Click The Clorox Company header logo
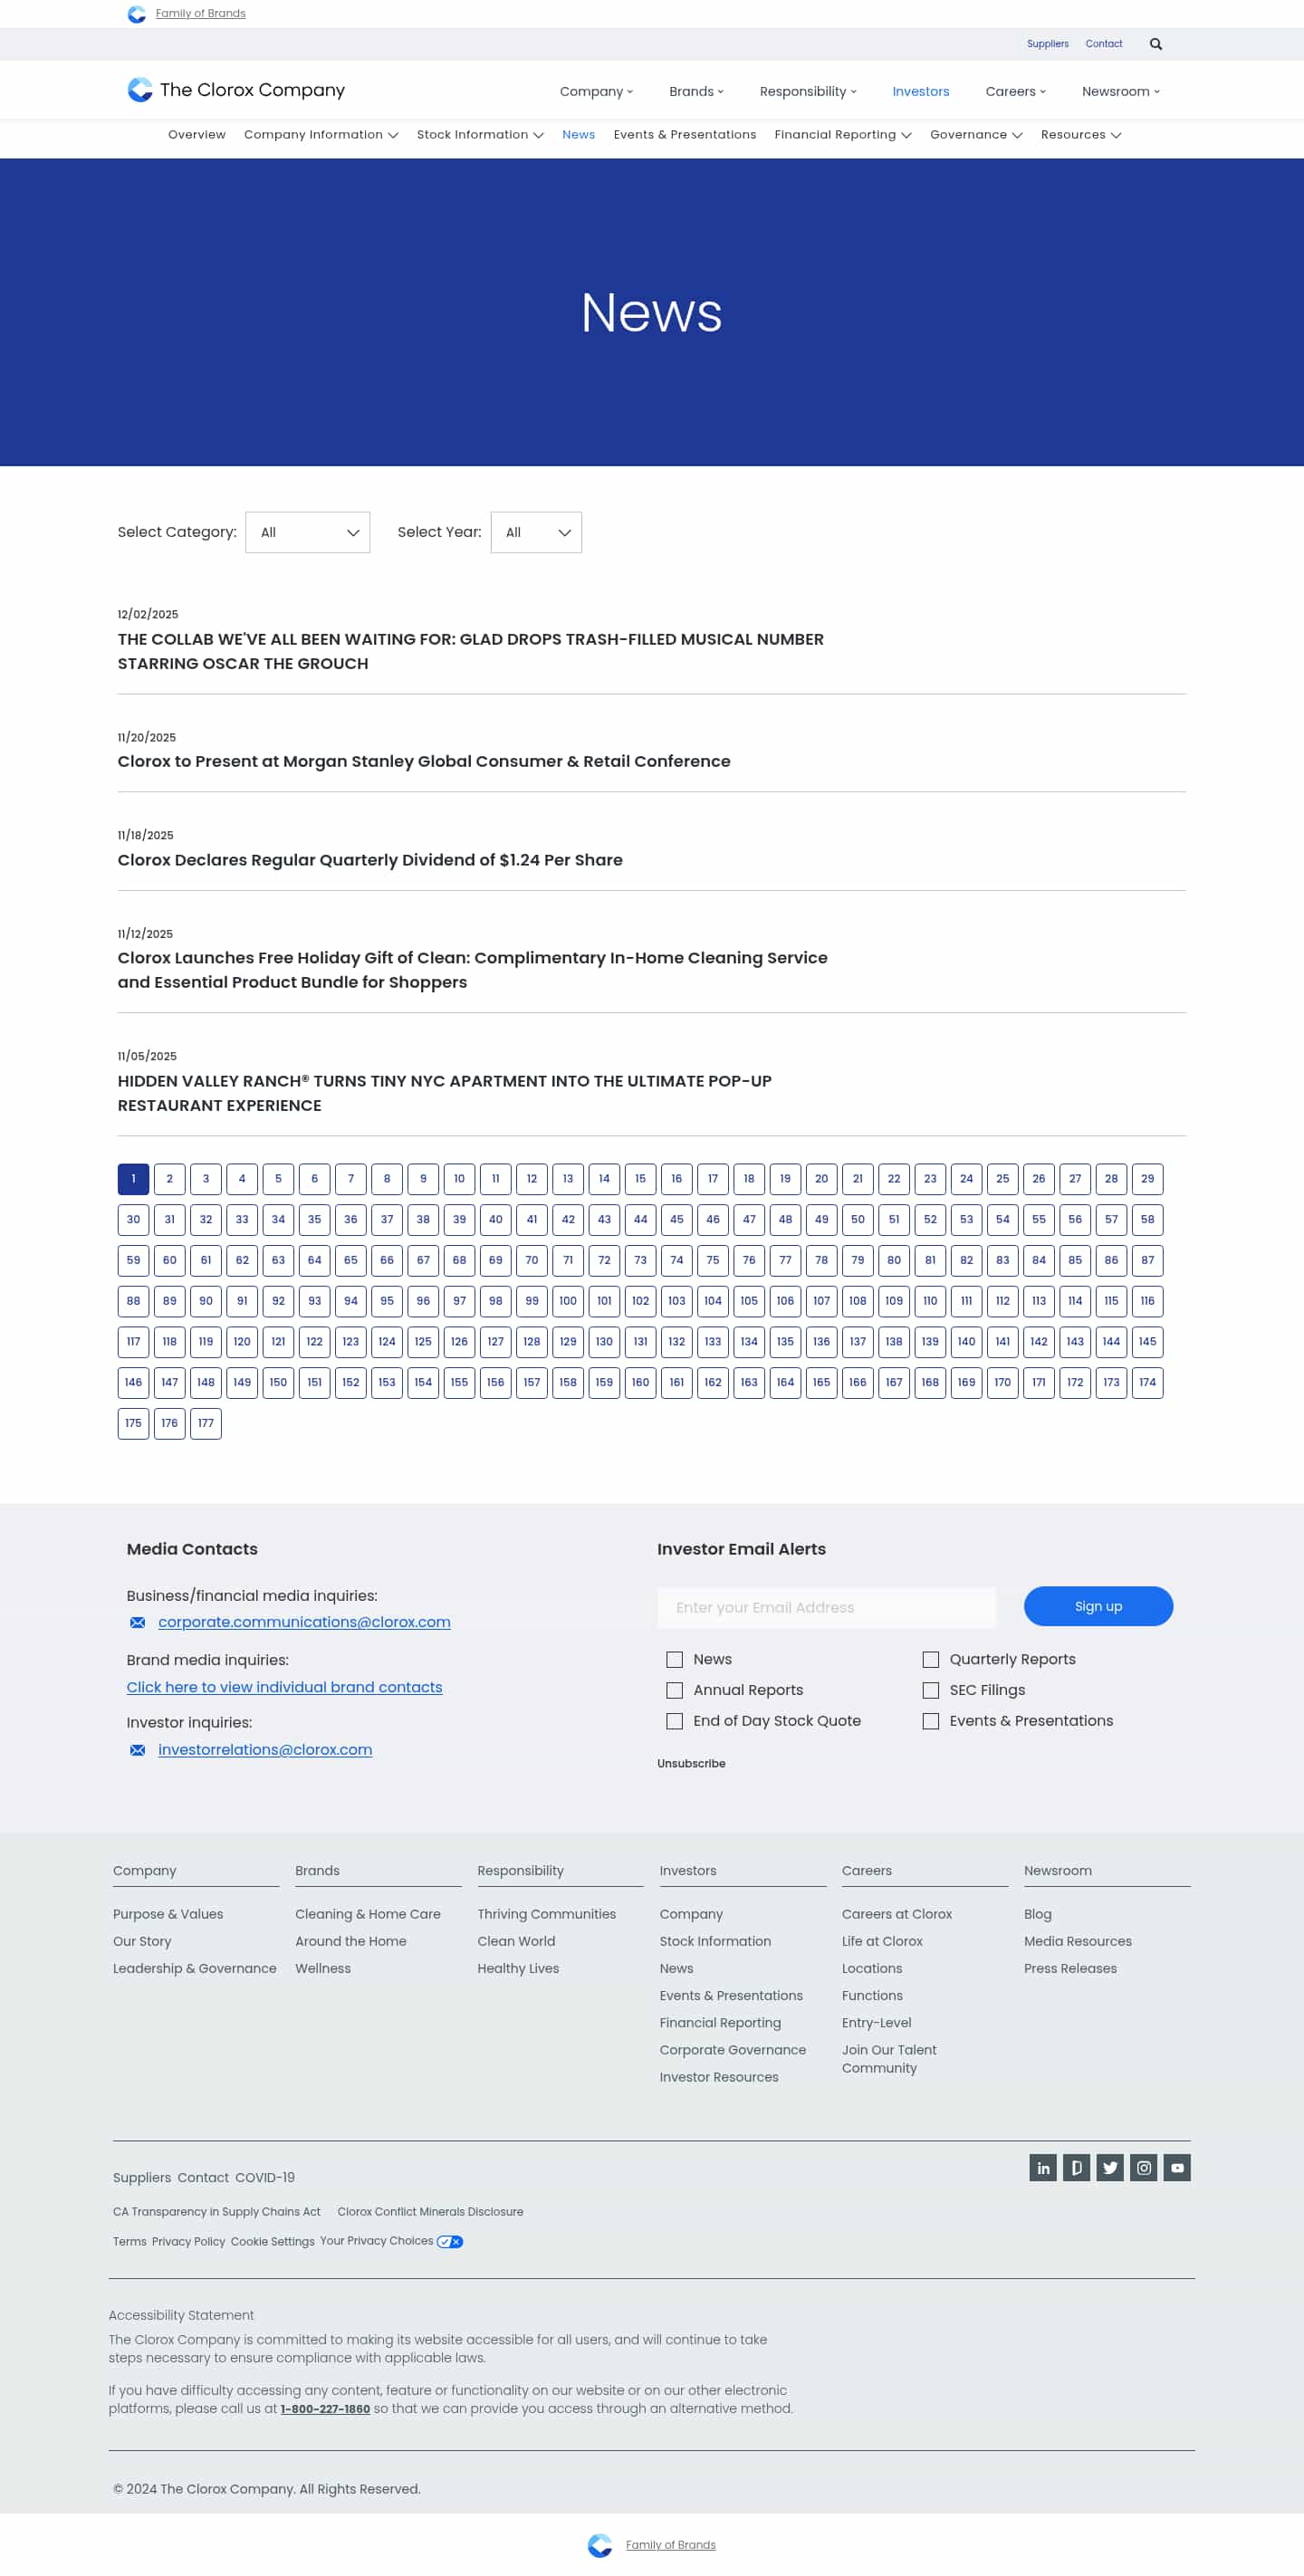 pos(236,90)
